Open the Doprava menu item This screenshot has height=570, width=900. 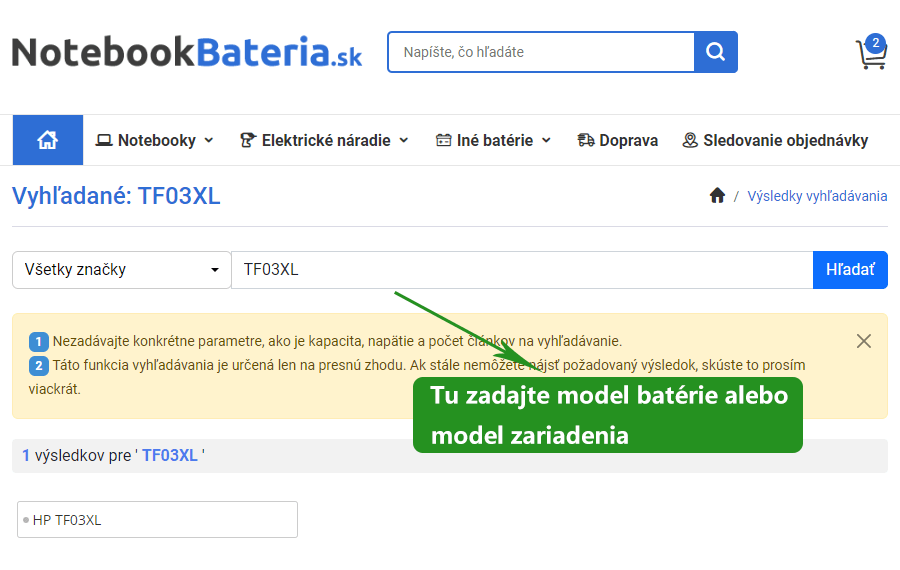point(628,140)
